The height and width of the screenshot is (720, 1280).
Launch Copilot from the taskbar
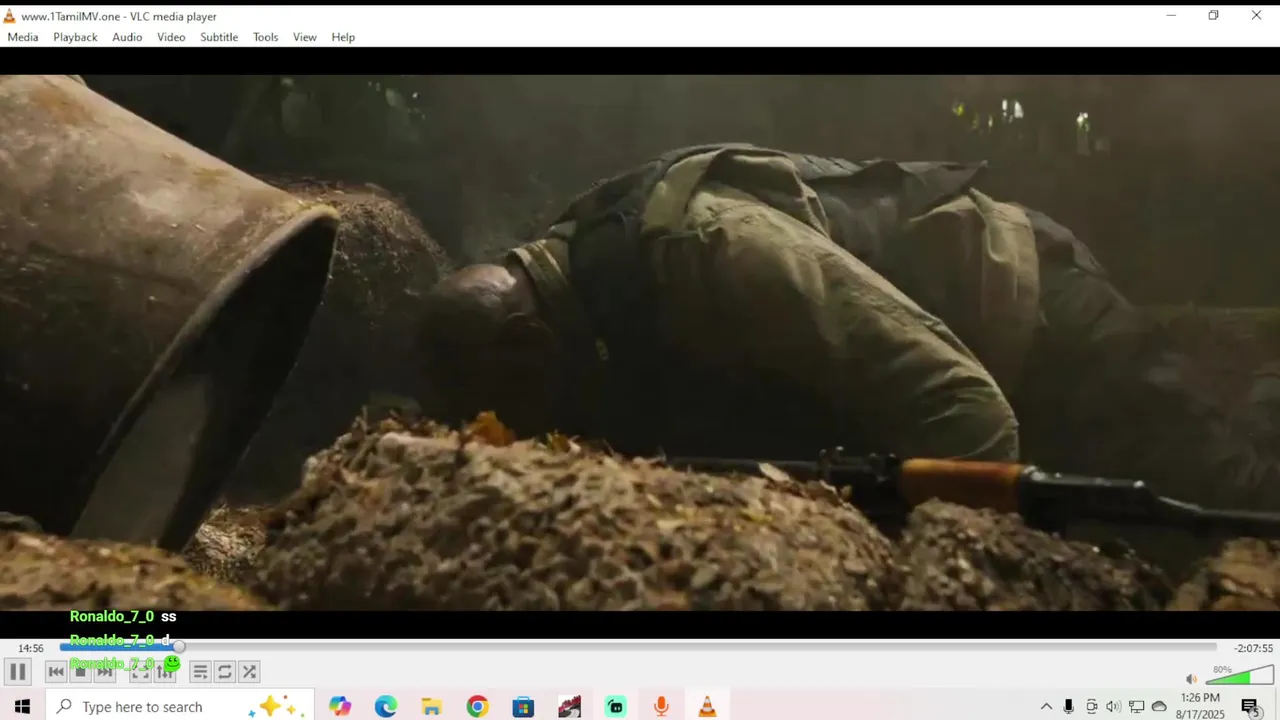pyautogui.click(x=340, y=706)
